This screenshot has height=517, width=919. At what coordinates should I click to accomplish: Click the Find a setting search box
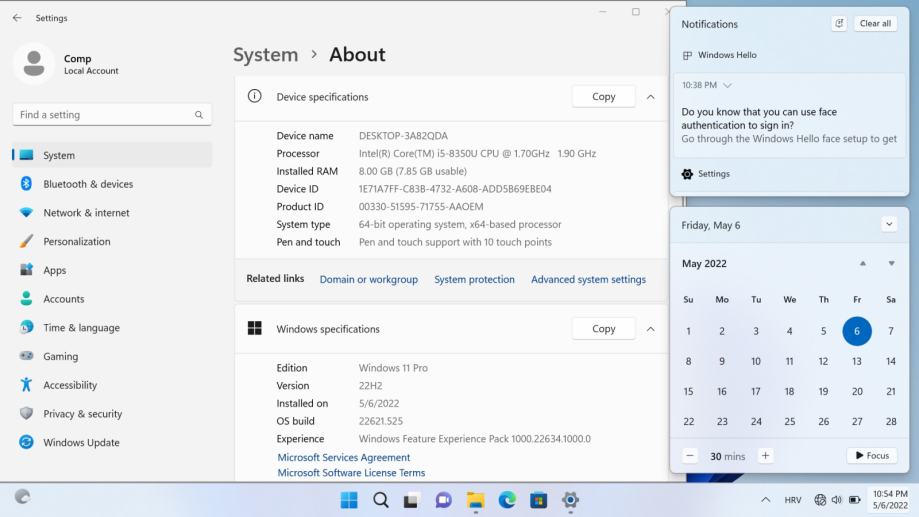[105, 115]
